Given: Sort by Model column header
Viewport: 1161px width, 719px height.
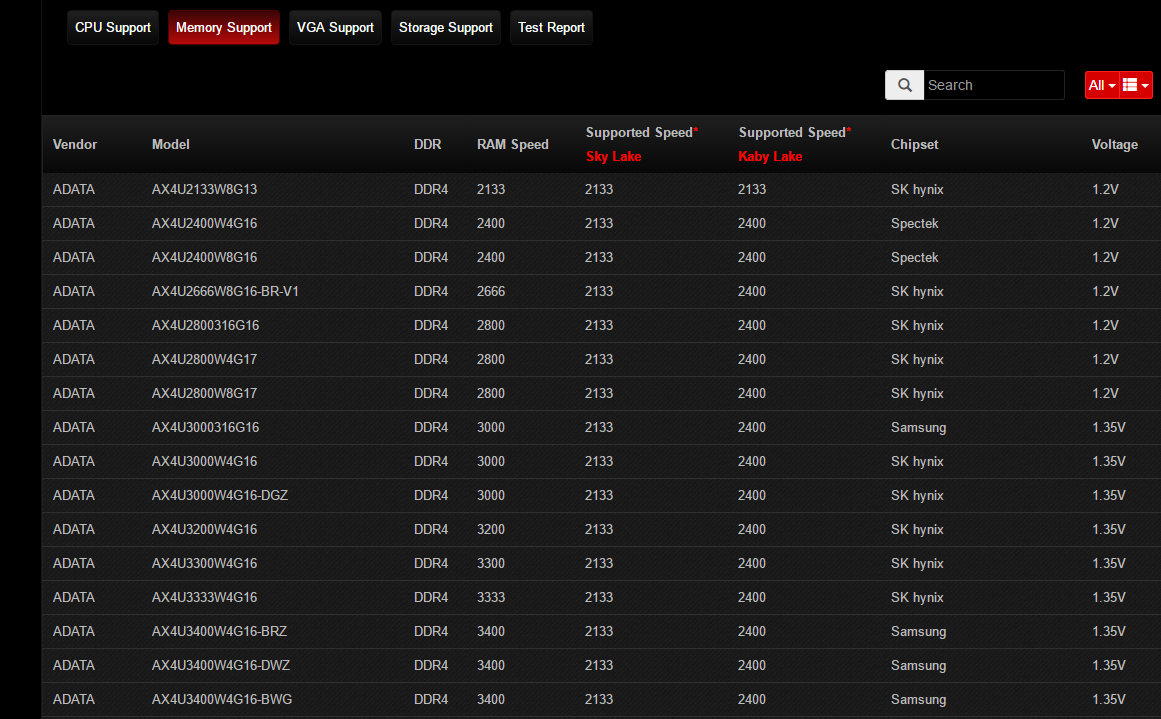Looking at the screenshot, I should tap(170, 144).
